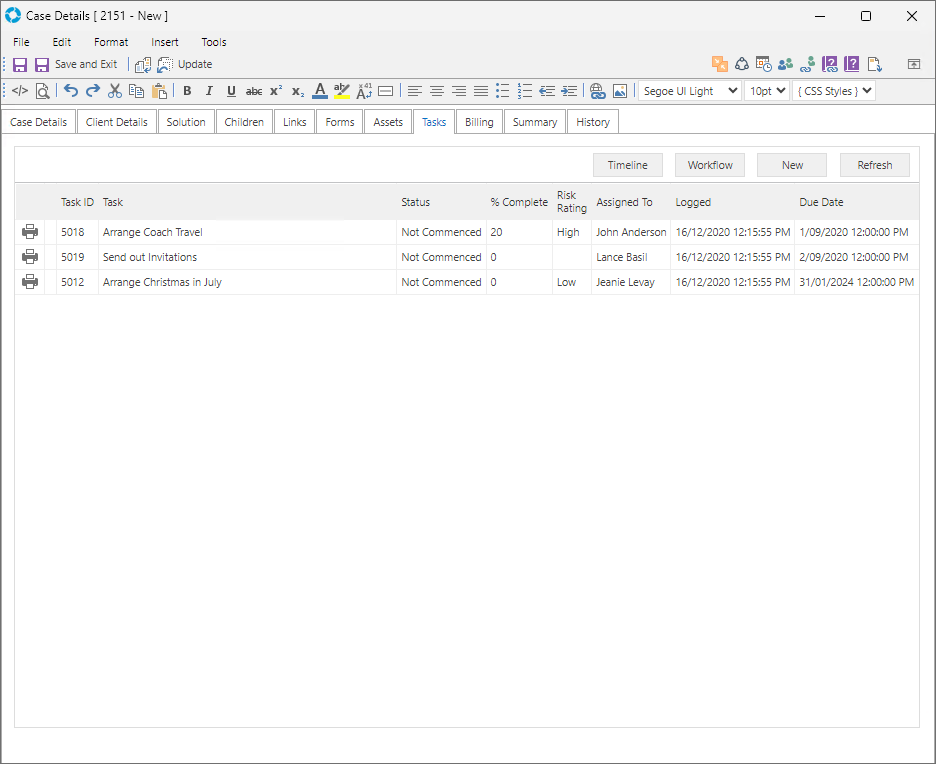Click the font color icon
The width and height of the screenshot is (936, 764).
coord(319,91)
